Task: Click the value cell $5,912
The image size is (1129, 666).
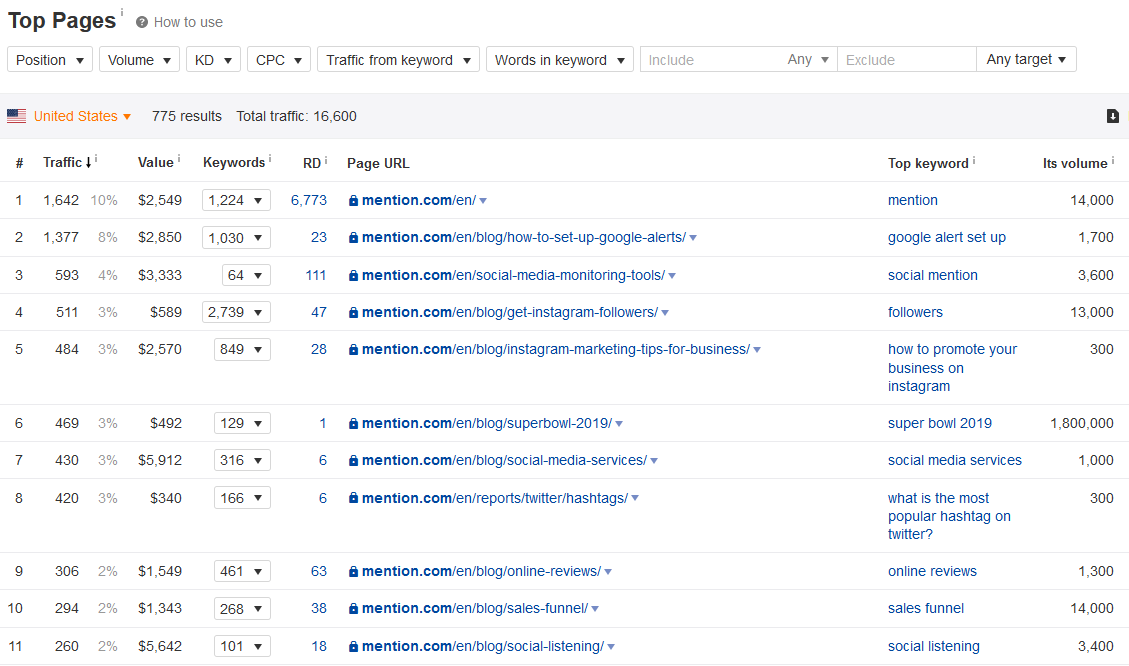Action: click(160, 460)
